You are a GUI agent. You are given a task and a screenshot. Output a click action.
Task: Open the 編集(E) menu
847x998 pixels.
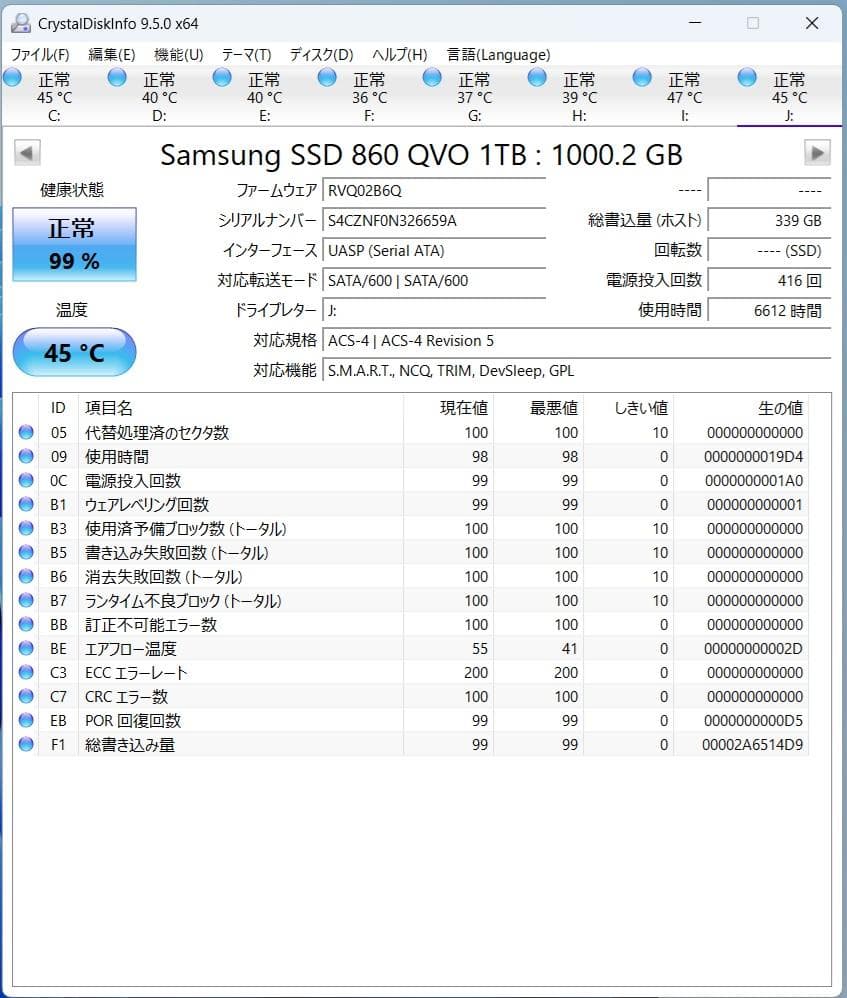coord(111,55)
